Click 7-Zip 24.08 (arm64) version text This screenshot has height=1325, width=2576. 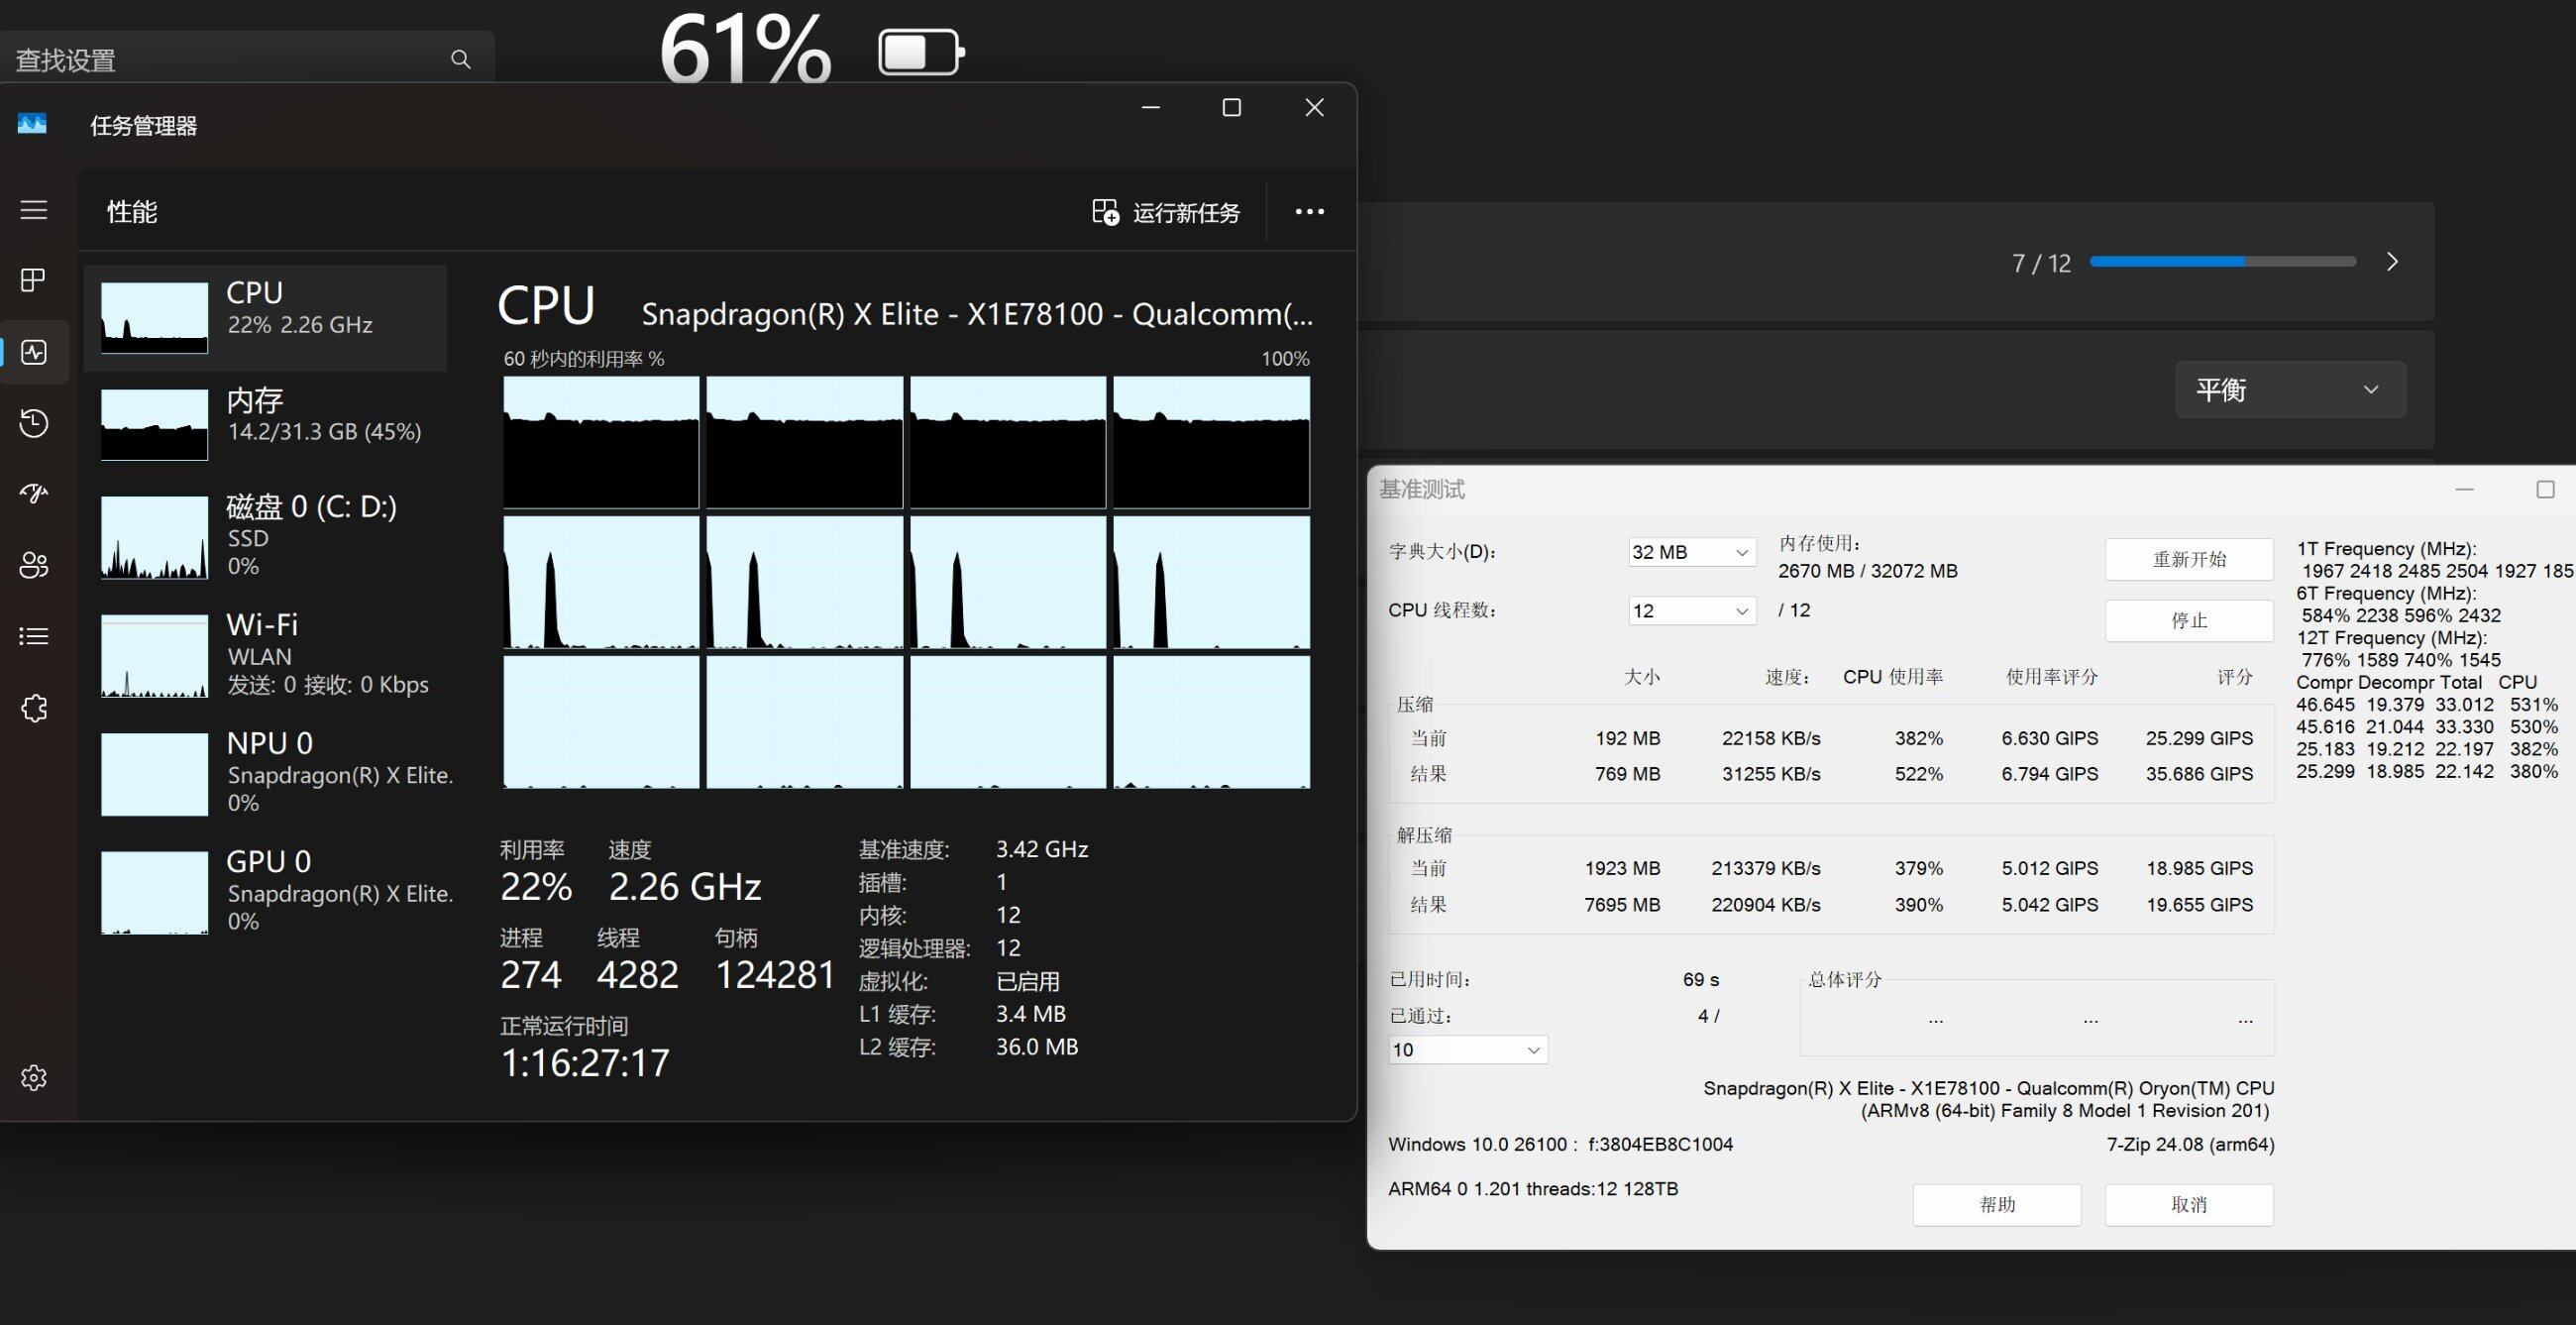[x=2190, y=1145]
